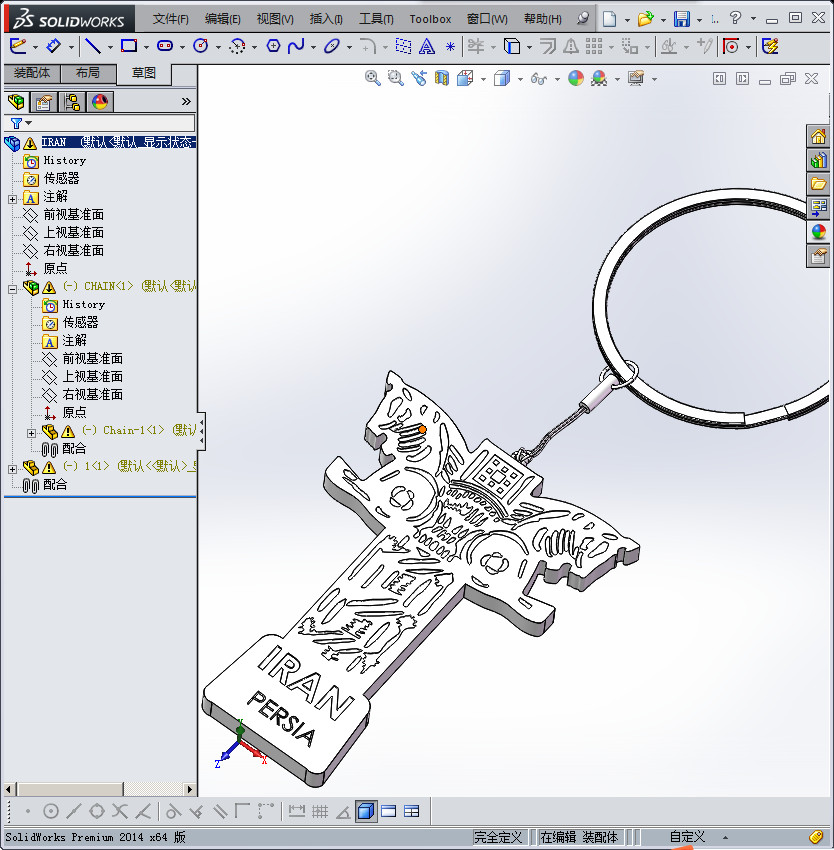The width and height of the screenshot is (834, 850).
Task: Open the 编辑(E) menu
Action: [x=222, y=19]
